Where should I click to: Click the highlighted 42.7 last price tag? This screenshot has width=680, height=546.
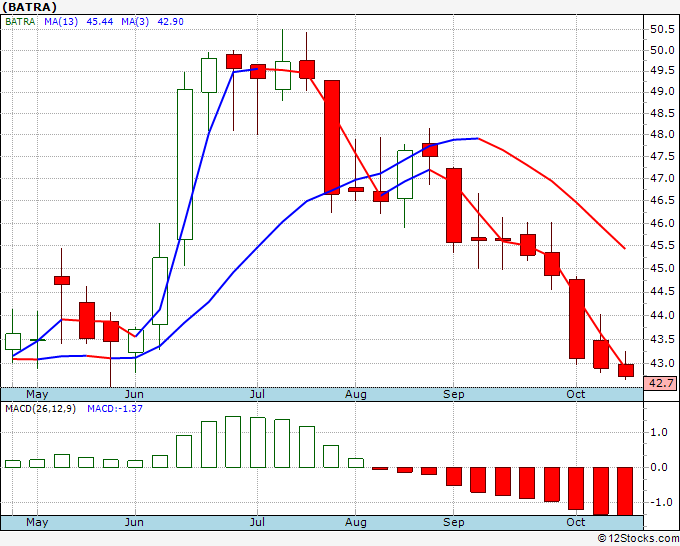click(661, 383)
